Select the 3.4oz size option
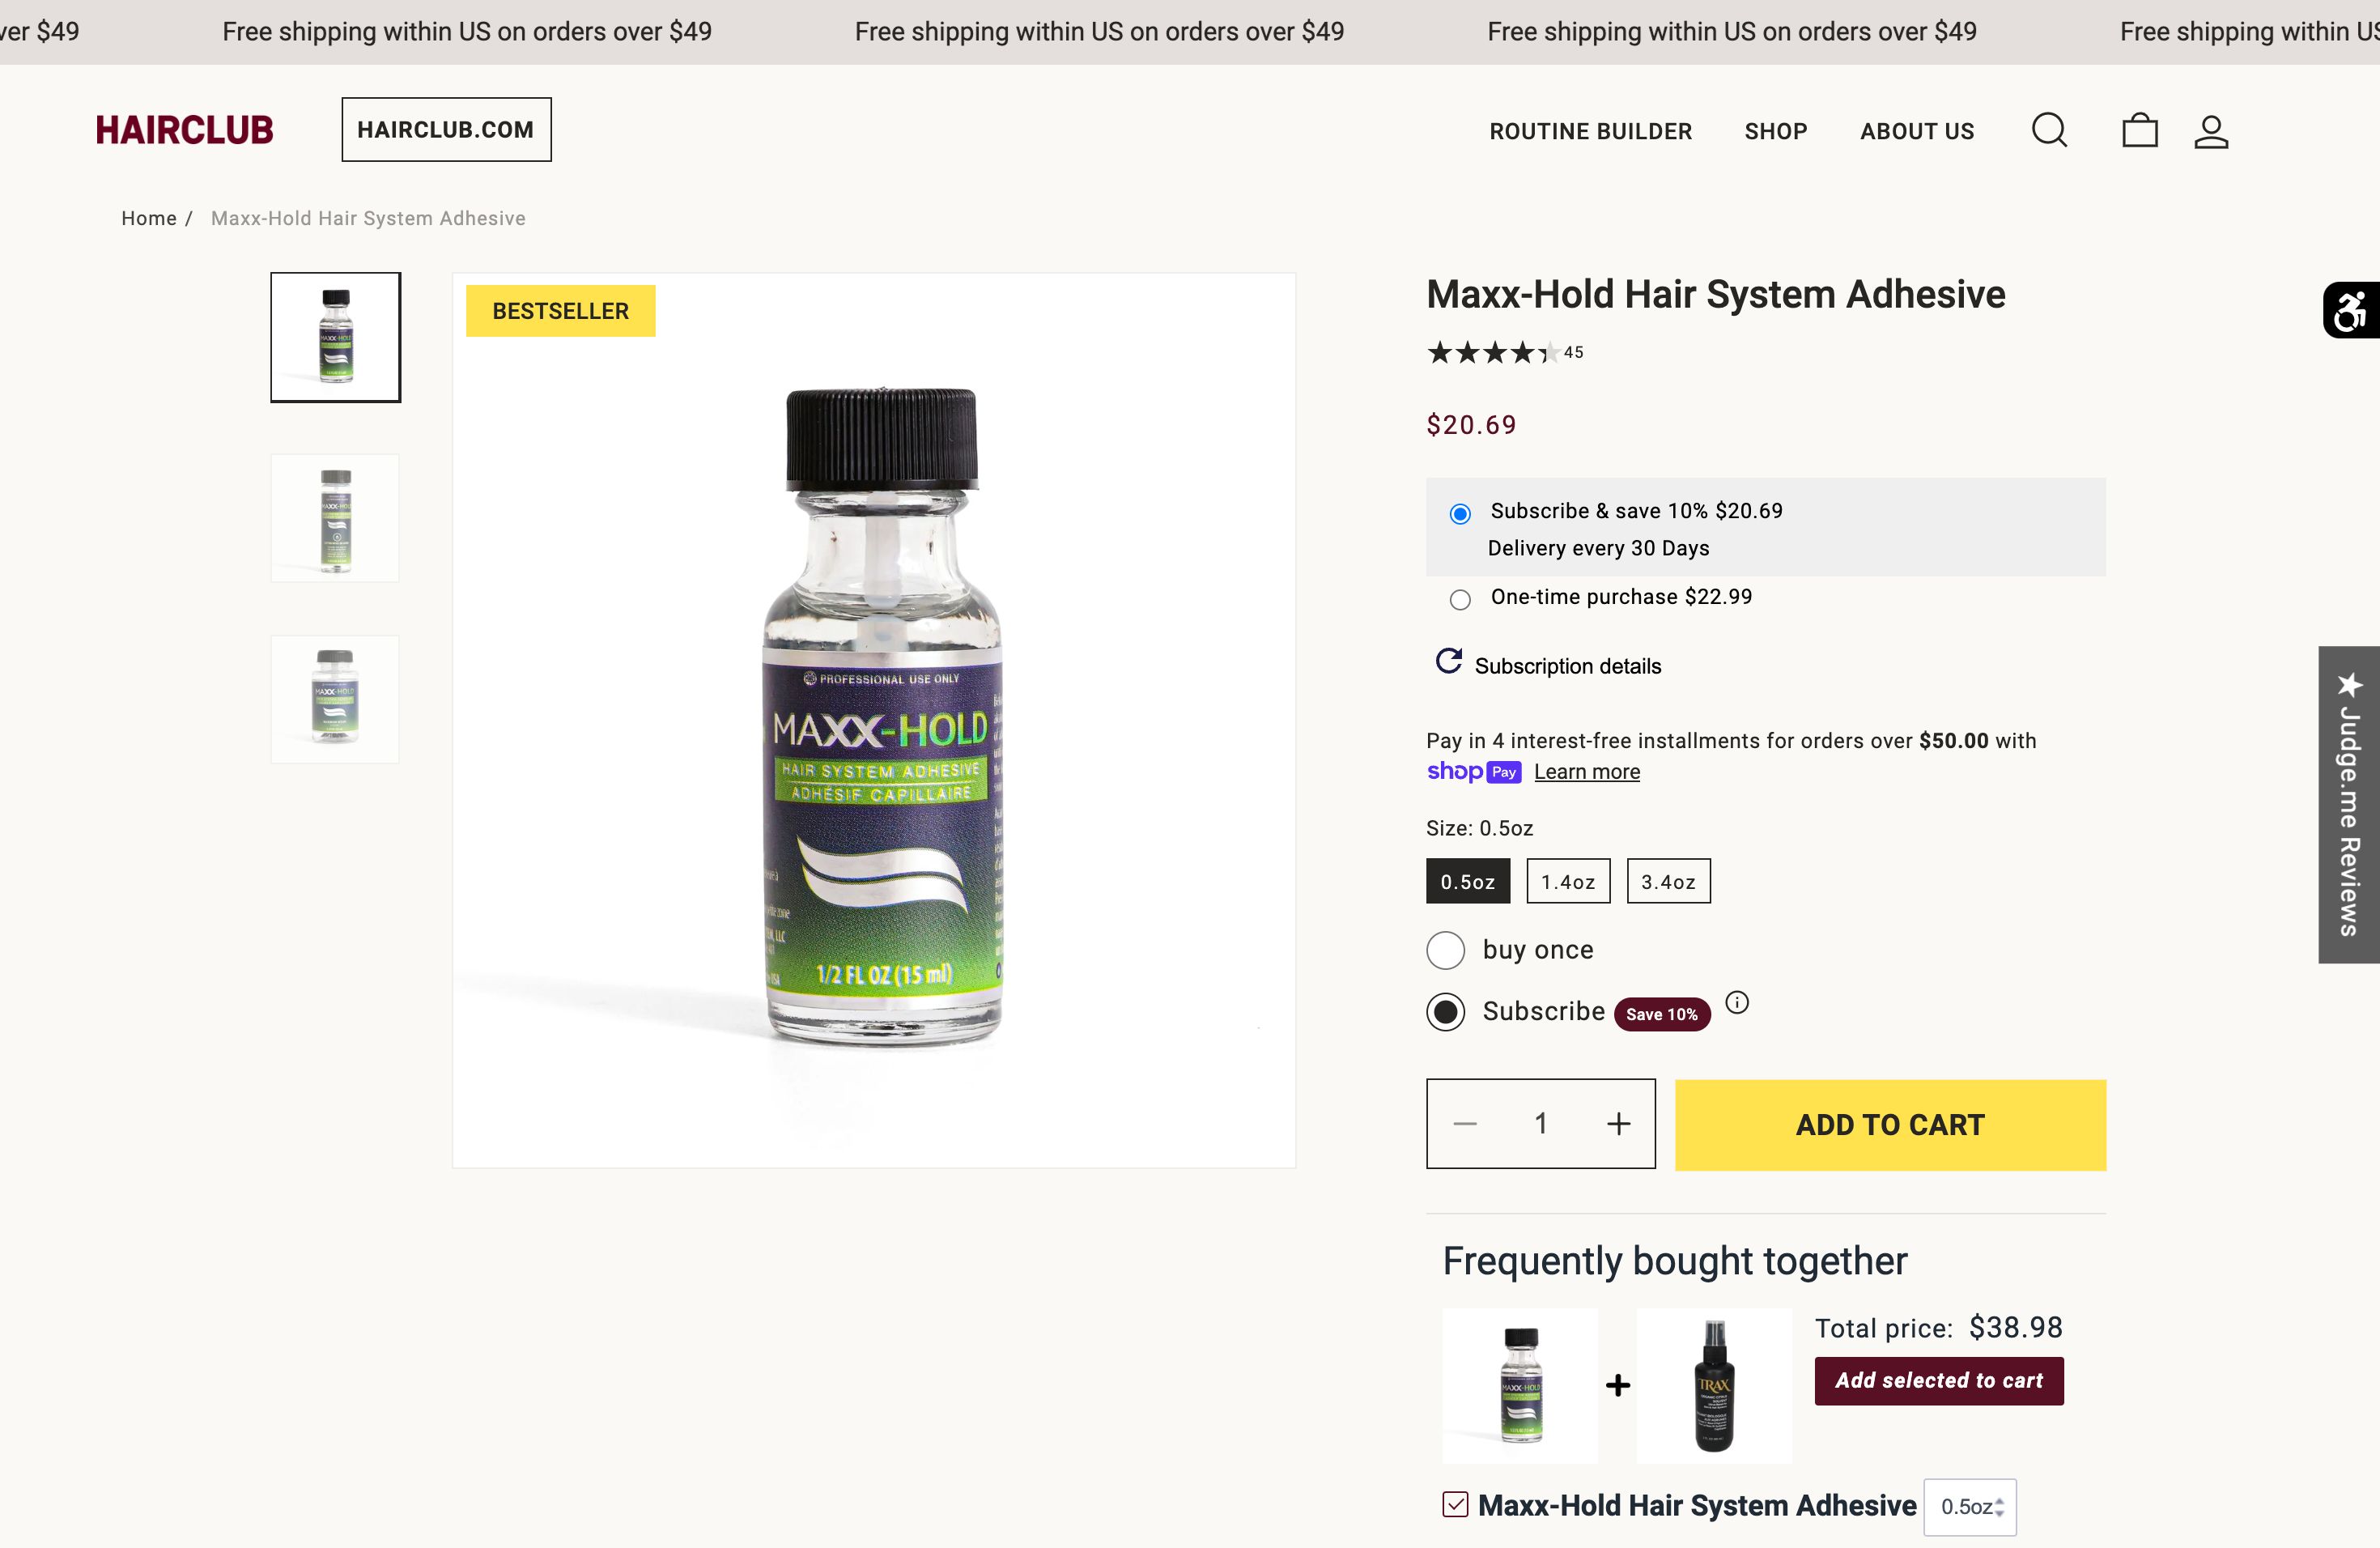This screenshot has width=2380, height=1548. 1667,881
